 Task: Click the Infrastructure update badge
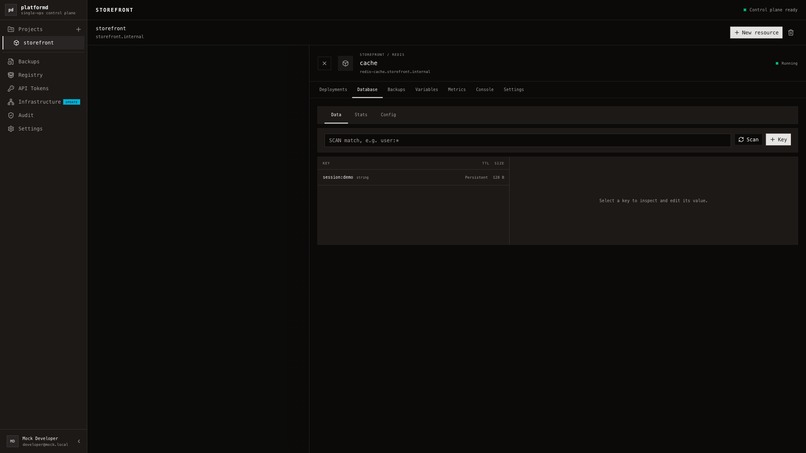pos(71,102)
